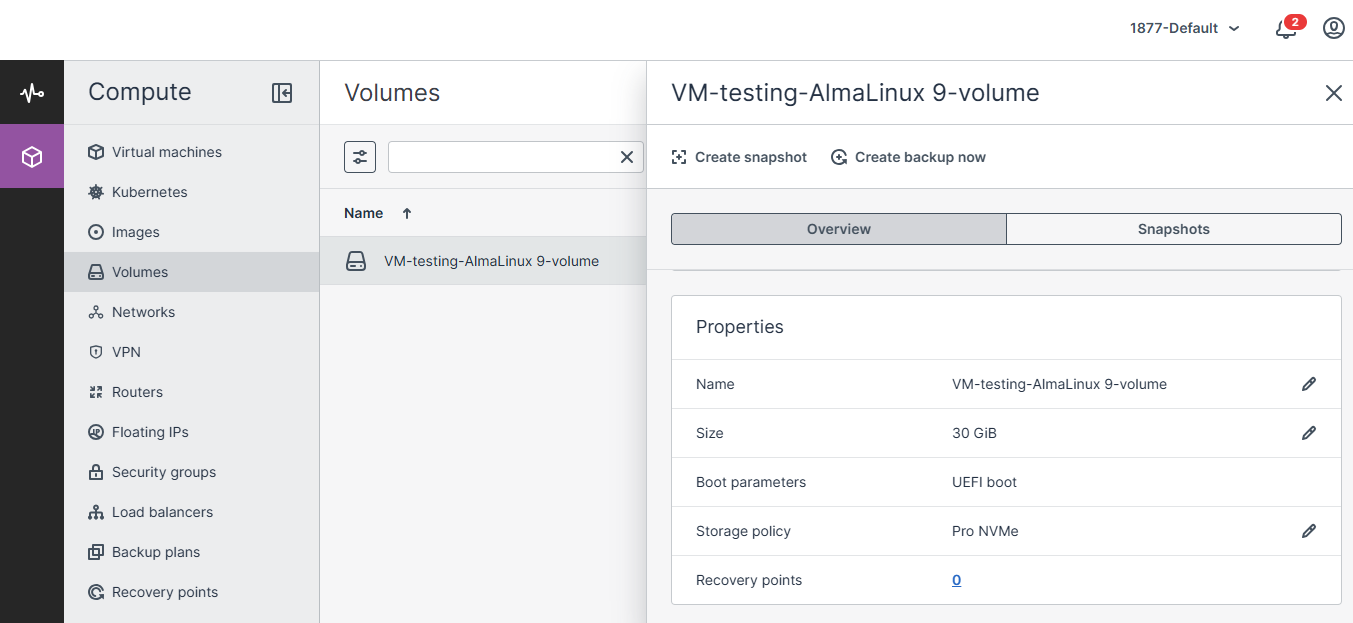Image resolution: width=1353 pixels, height=623 pixels.
Task: Click the disk icon of the volume row
Action: (356, 261)
